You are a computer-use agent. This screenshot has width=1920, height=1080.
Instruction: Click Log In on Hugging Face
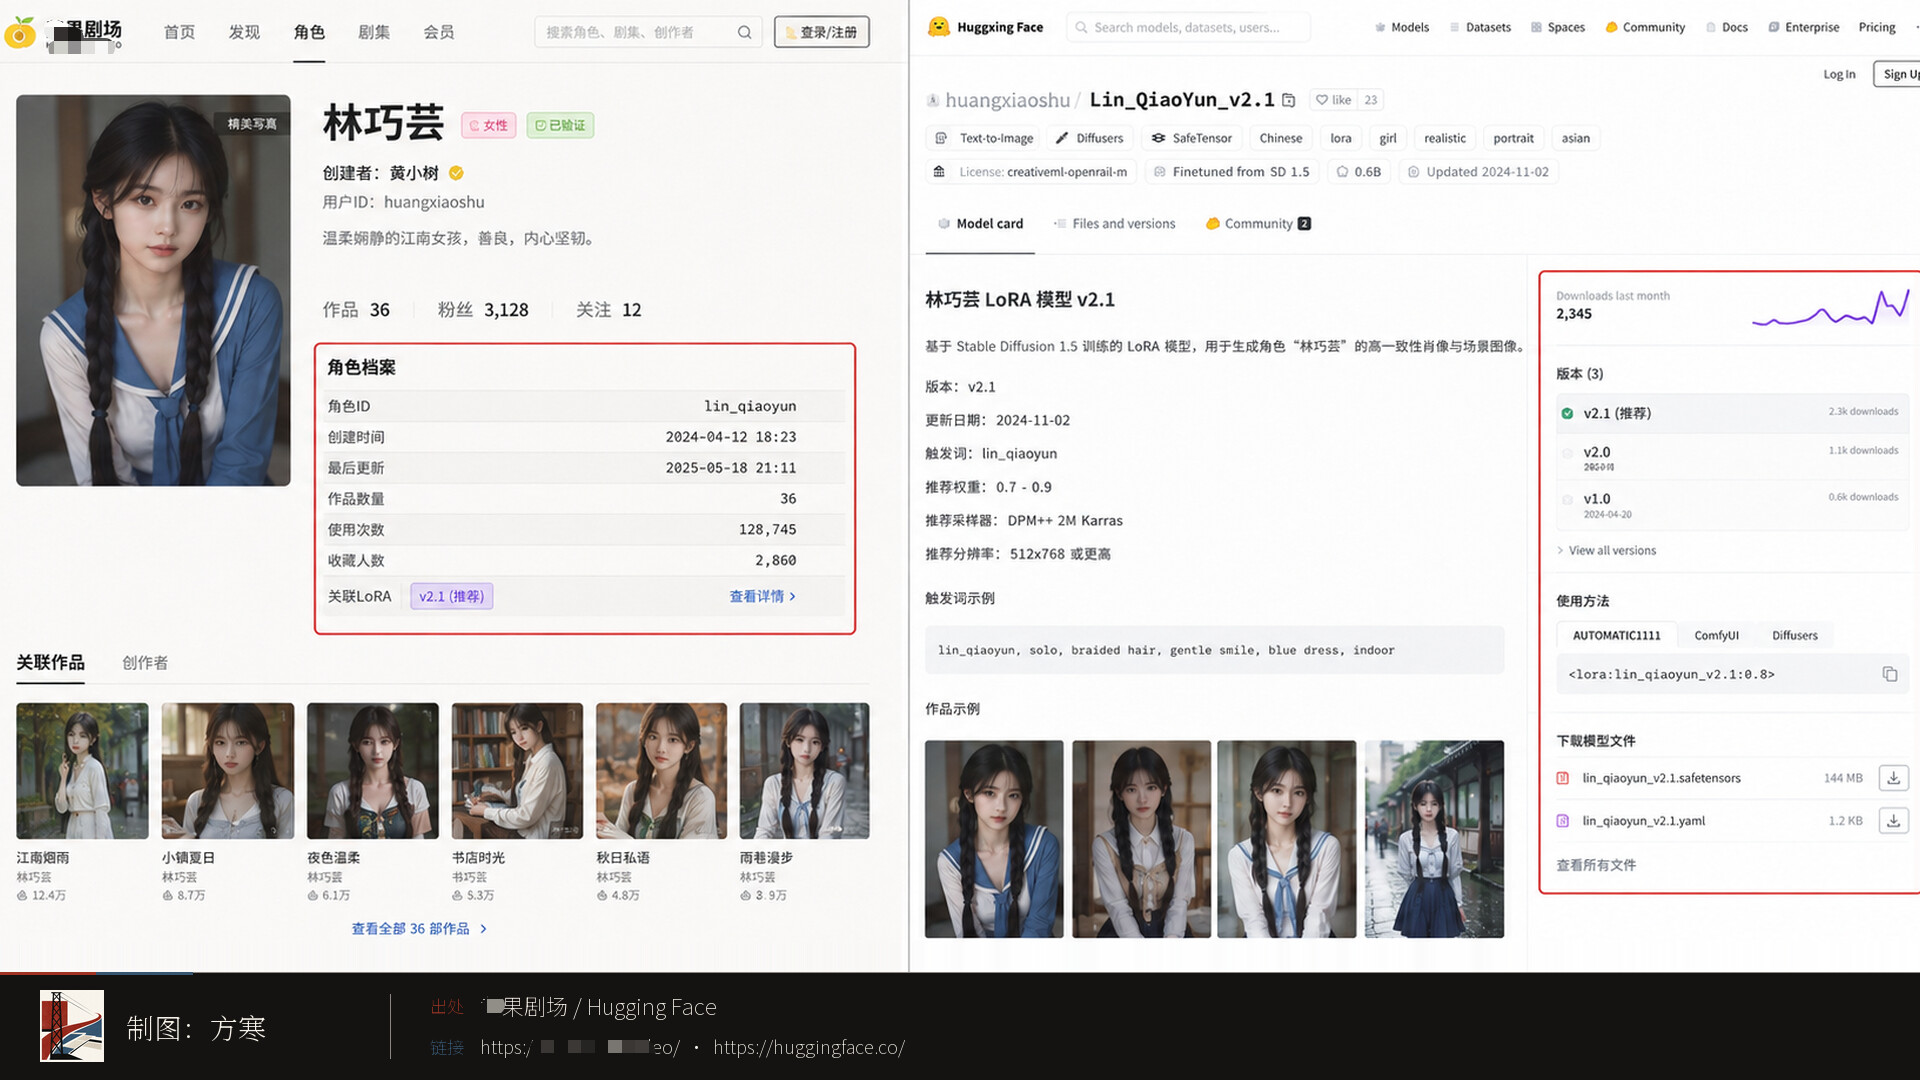[x=1839, y=74]
